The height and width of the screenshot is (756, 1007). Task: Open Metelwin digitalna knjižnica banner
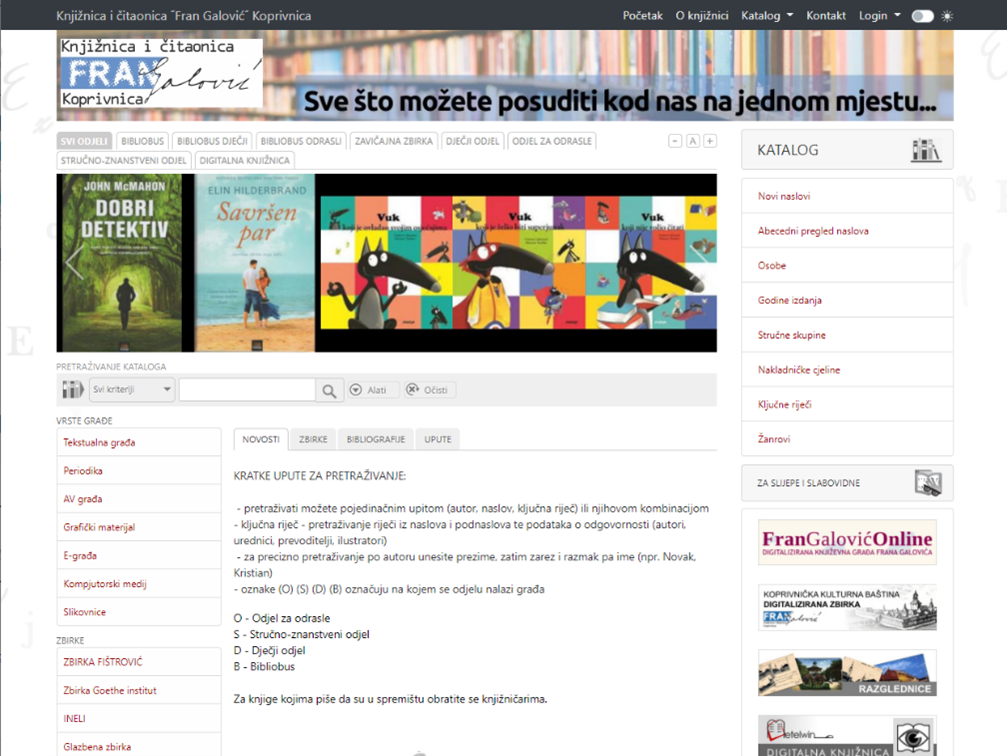tap(847, 736)
